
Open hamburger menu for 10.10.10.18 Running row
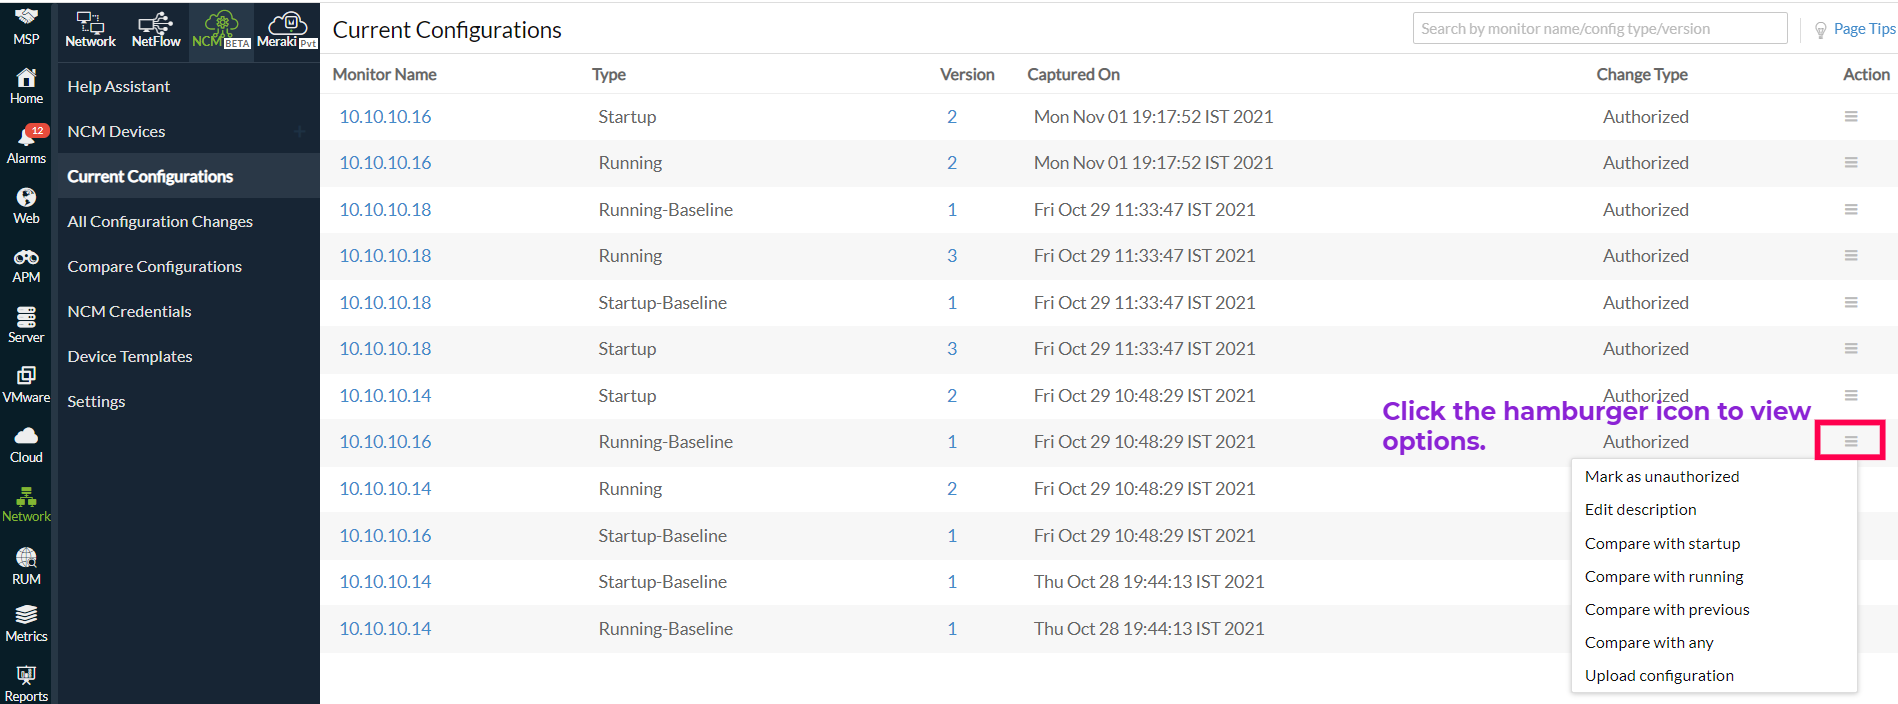tap(1851, 255)
